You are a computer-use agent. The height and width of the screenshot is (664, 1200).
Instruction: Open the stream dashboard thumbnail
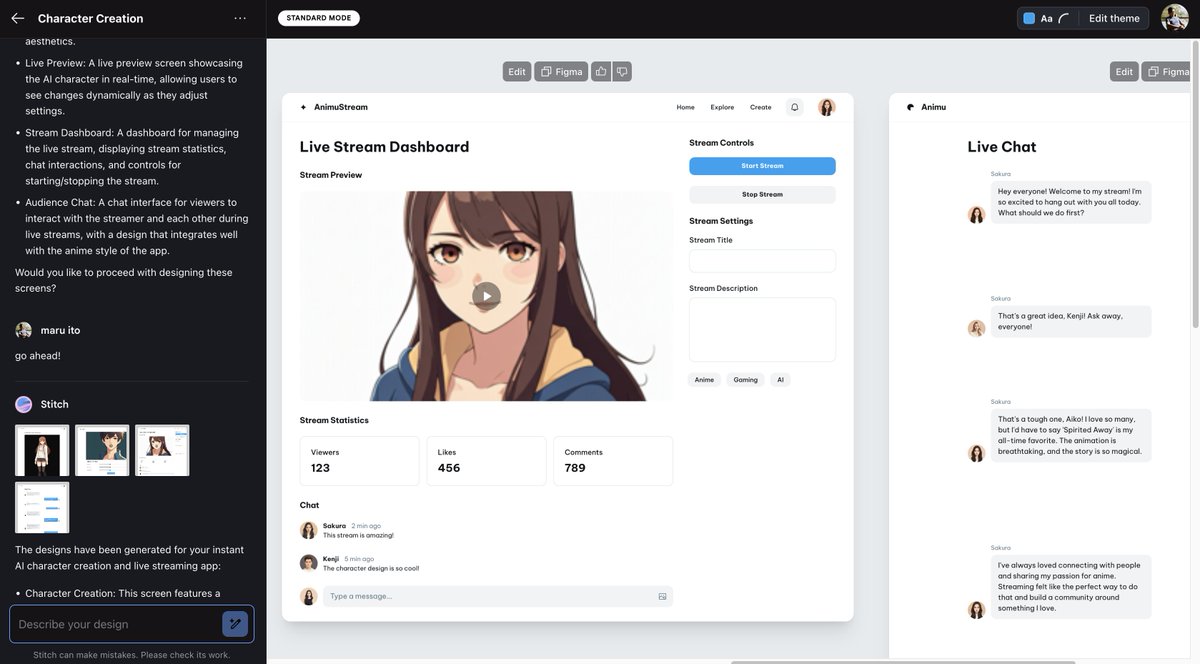coord(162,450)
